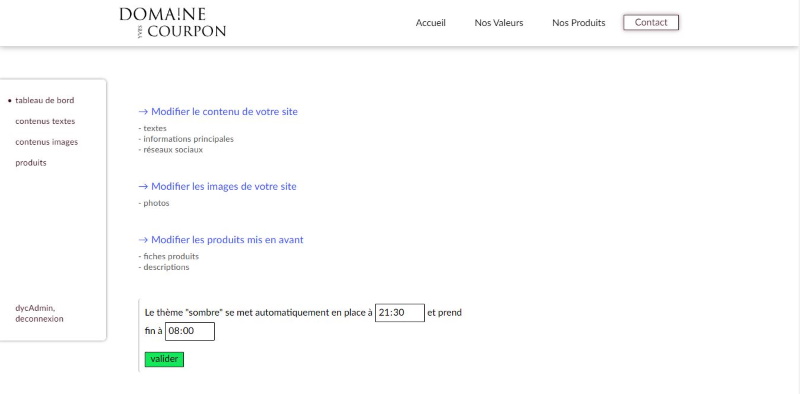The width and height of the screenshot is (800, 394).
Task: Open the Nos Valeurs menu item
Action: [x=498, y=23]
